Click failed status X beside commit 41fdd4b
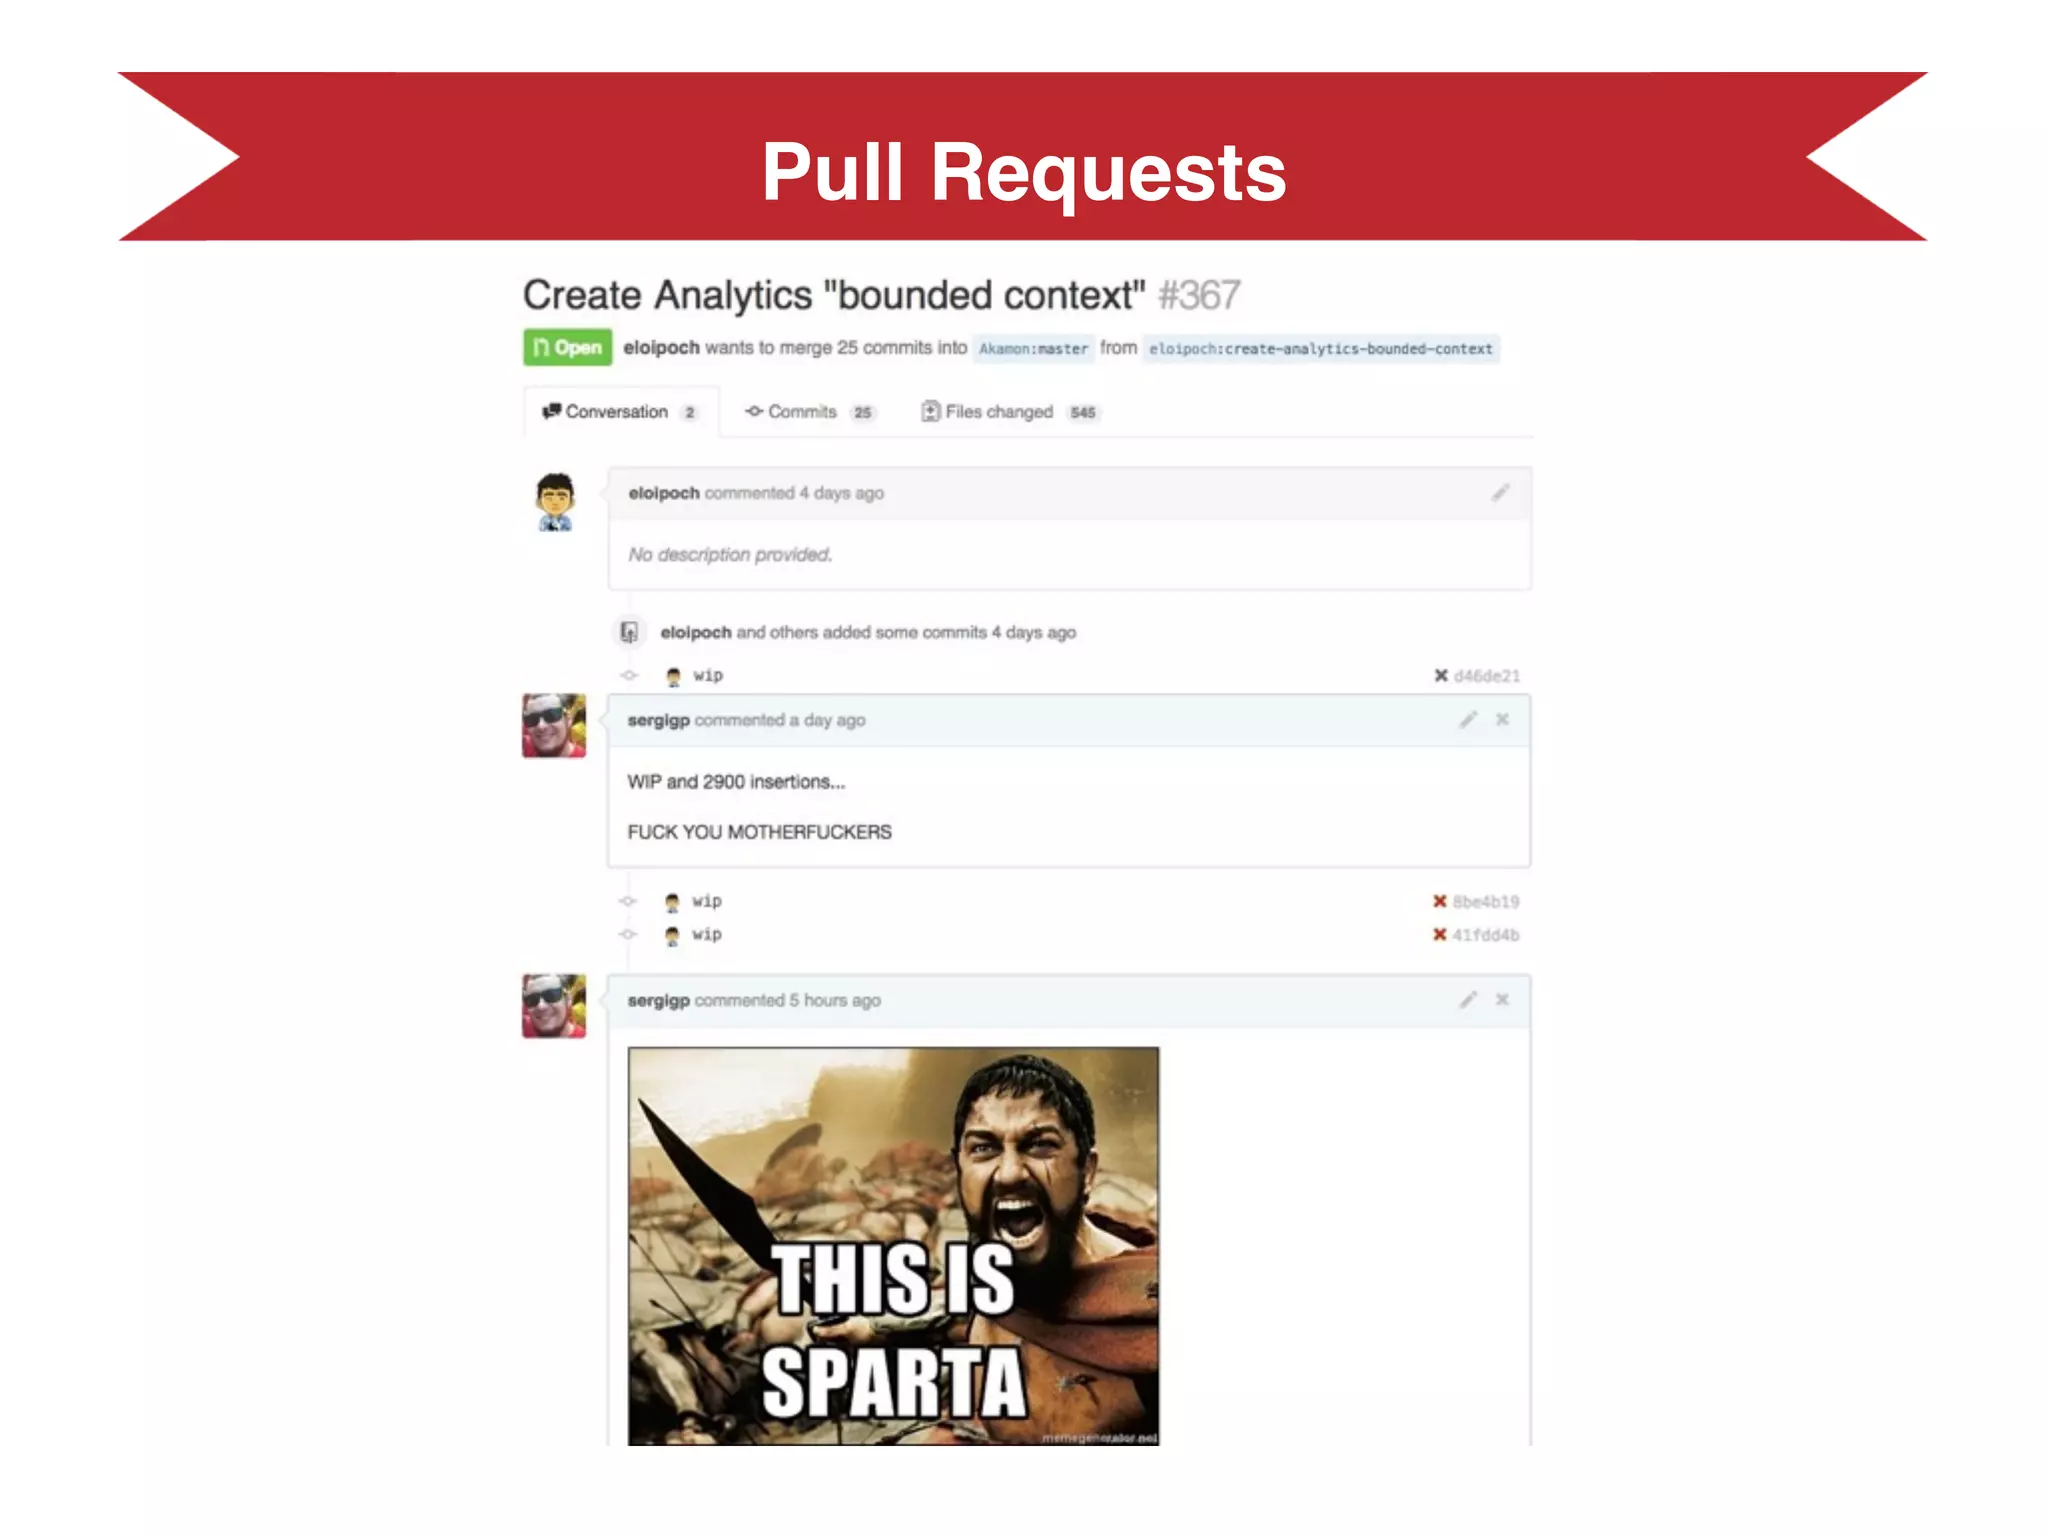Screen dimensions: 2048x1536 tap(1440, 934)
